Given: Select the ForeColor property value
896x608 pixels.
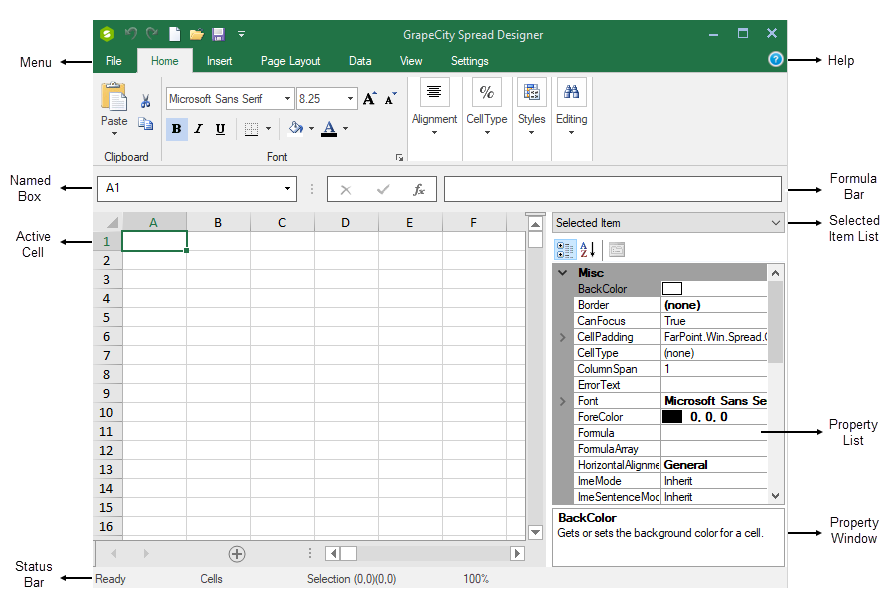Looking at the screenshot, I should click(714, 417).
